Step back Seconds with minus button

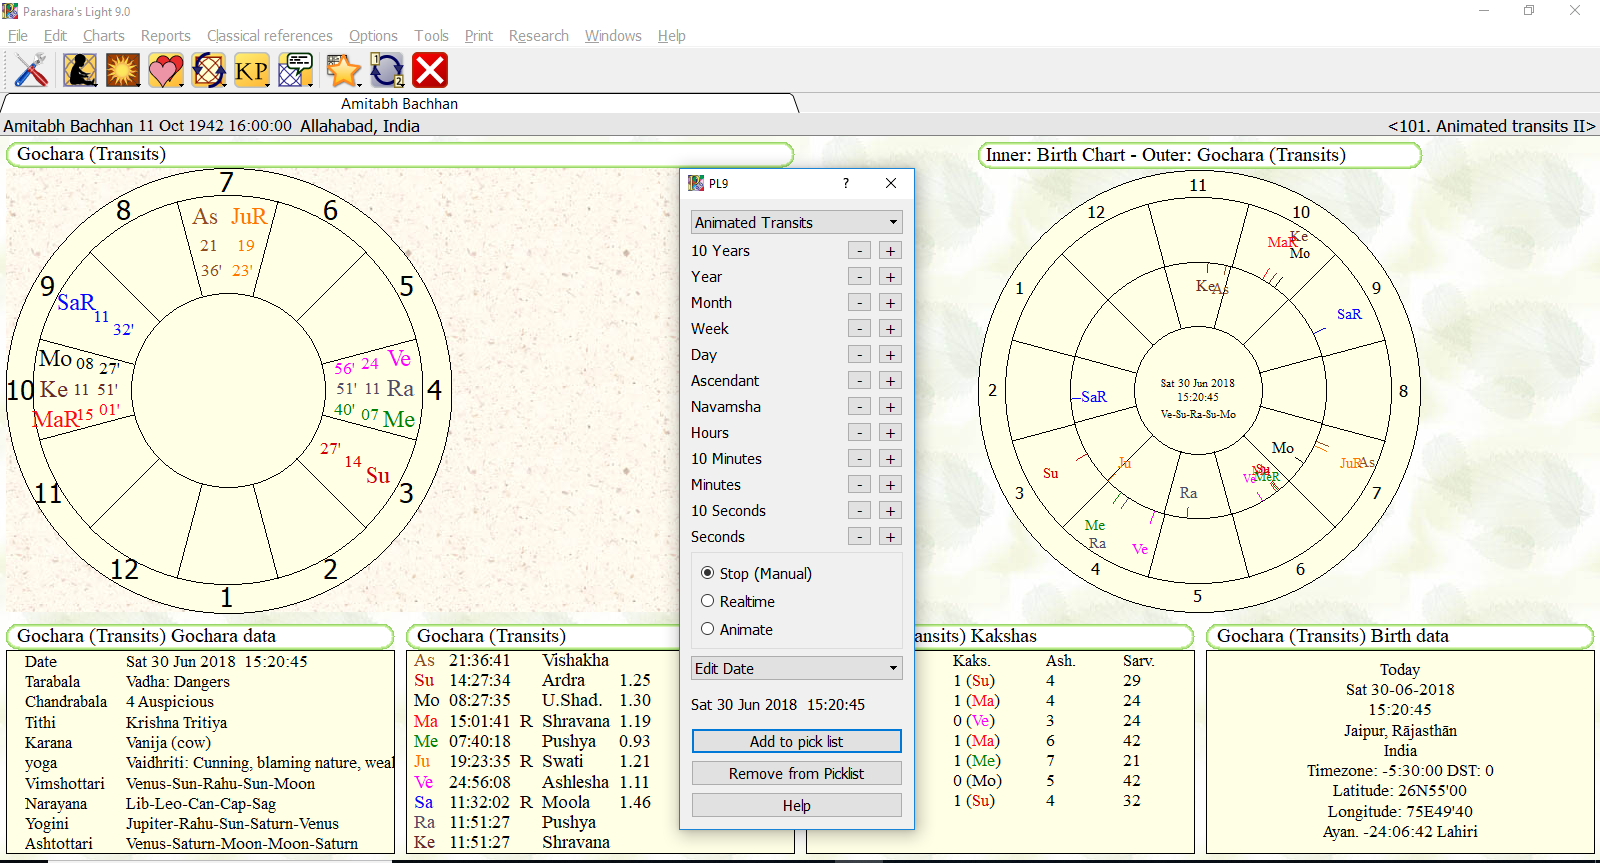coord(859,537)
